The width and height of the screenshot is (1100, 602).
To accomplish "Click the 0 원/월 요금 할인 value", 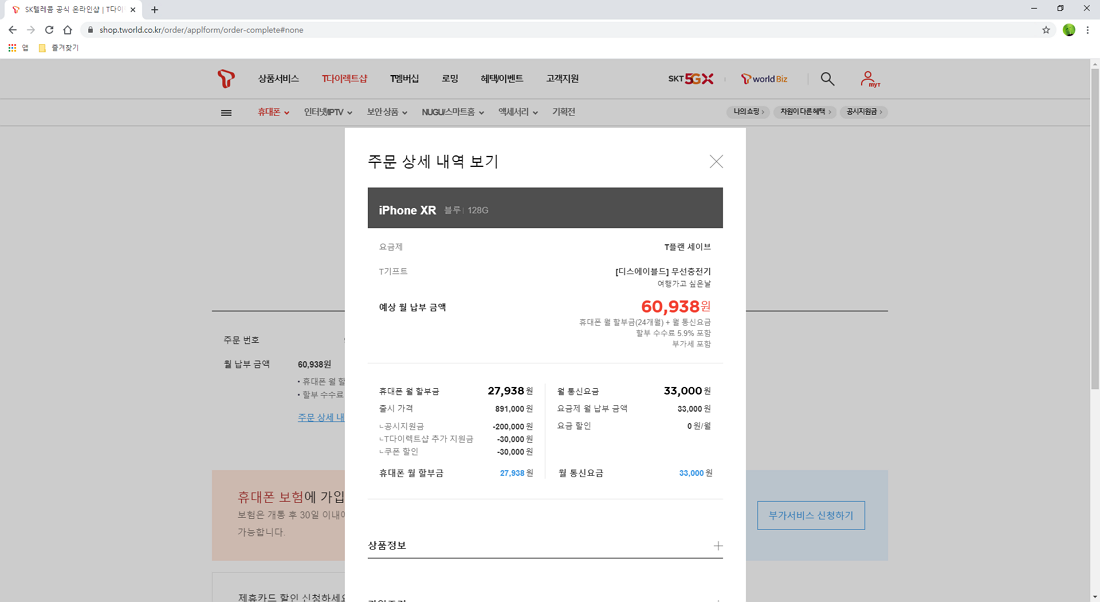I will [698, 426].
